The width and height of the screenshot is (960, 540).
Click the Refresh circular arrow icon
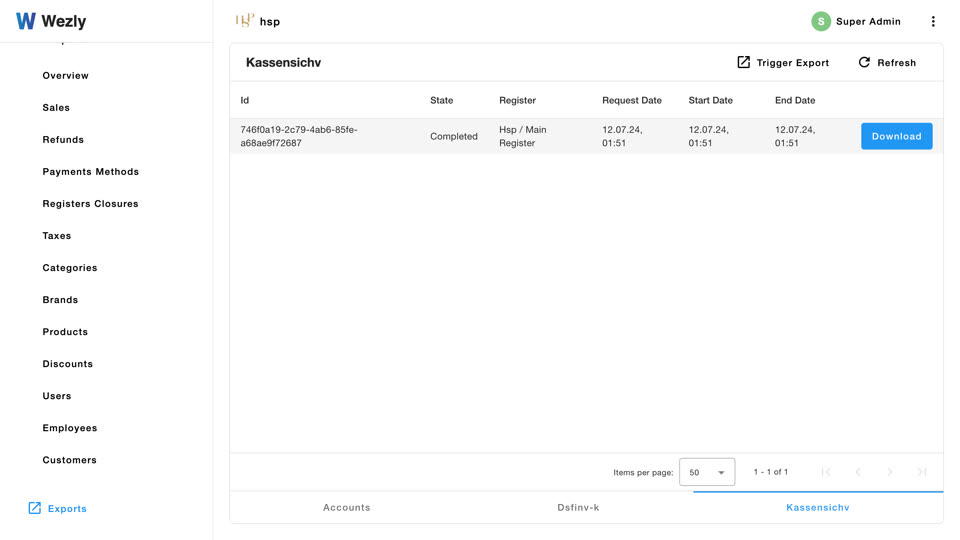tap(864, 62)
